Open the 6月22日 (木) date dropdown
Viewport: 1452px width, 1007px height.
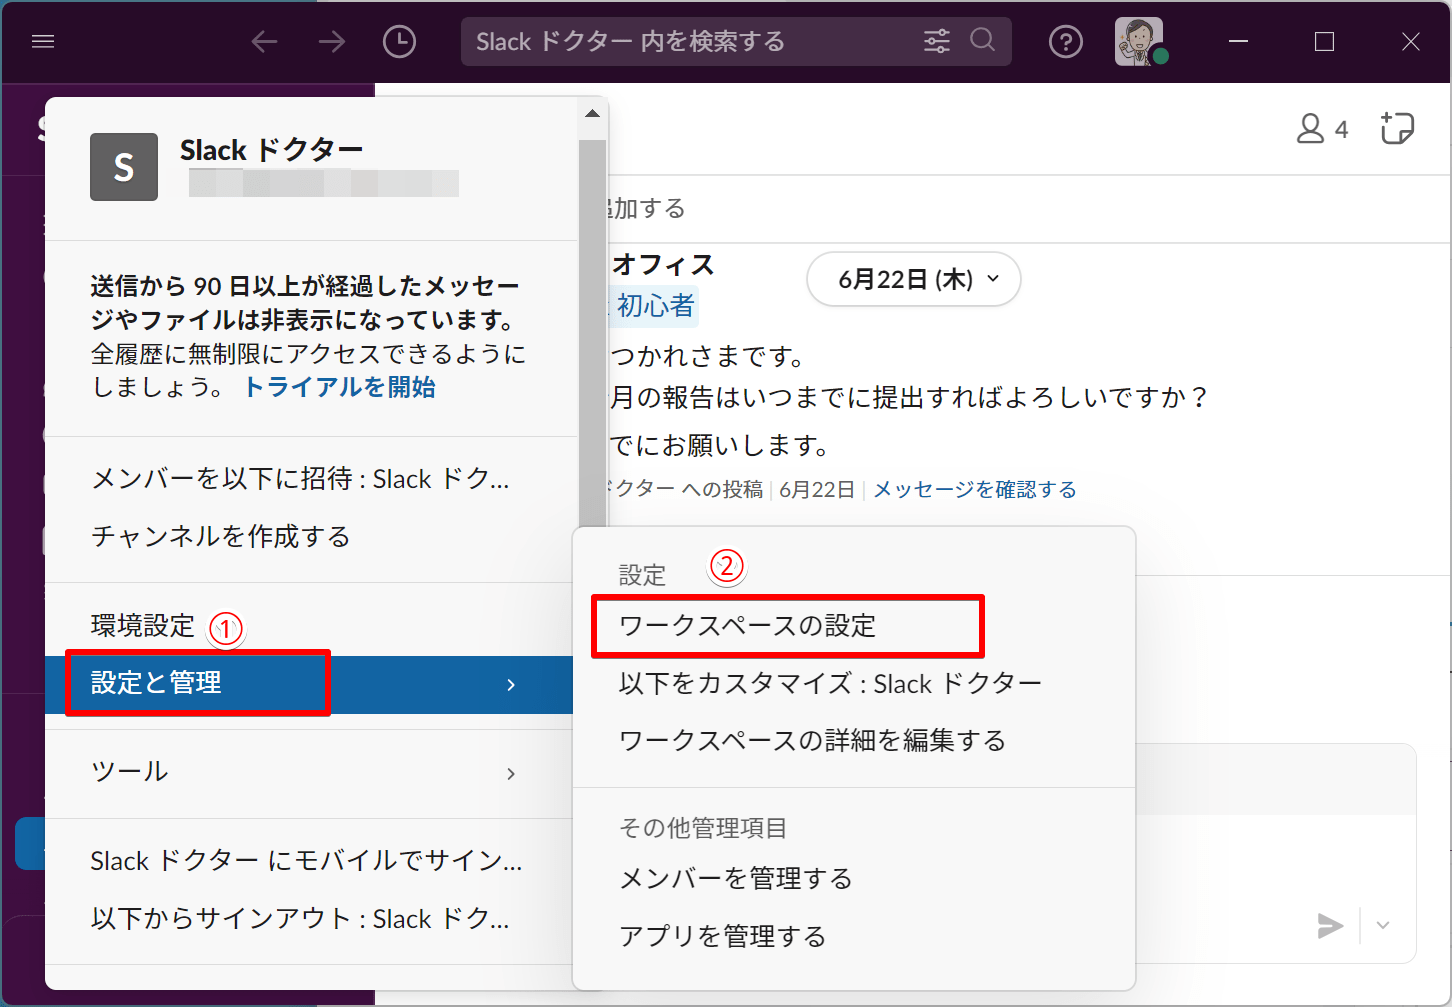(x=914, y=279)
